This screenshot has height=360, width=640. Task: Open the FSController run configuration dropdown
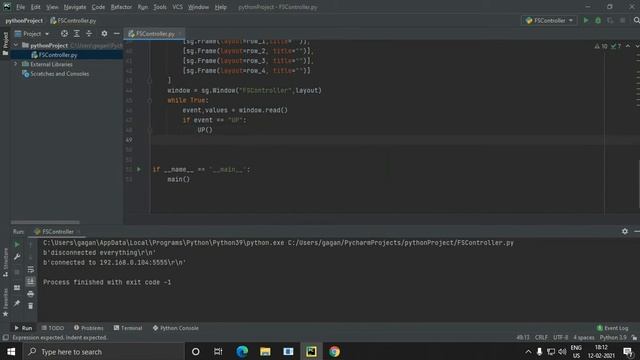tap(549, 20)
